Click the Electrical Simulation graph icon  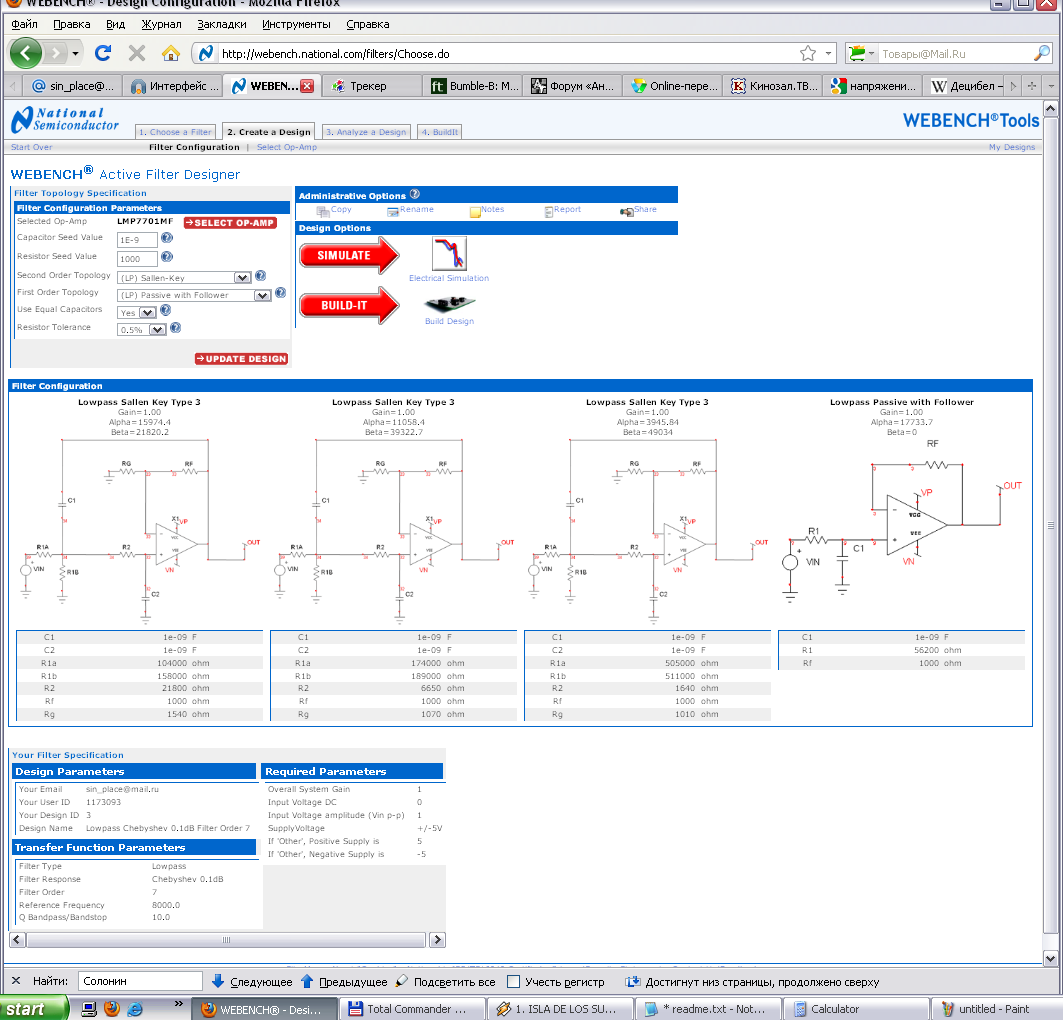coord(449,253)
